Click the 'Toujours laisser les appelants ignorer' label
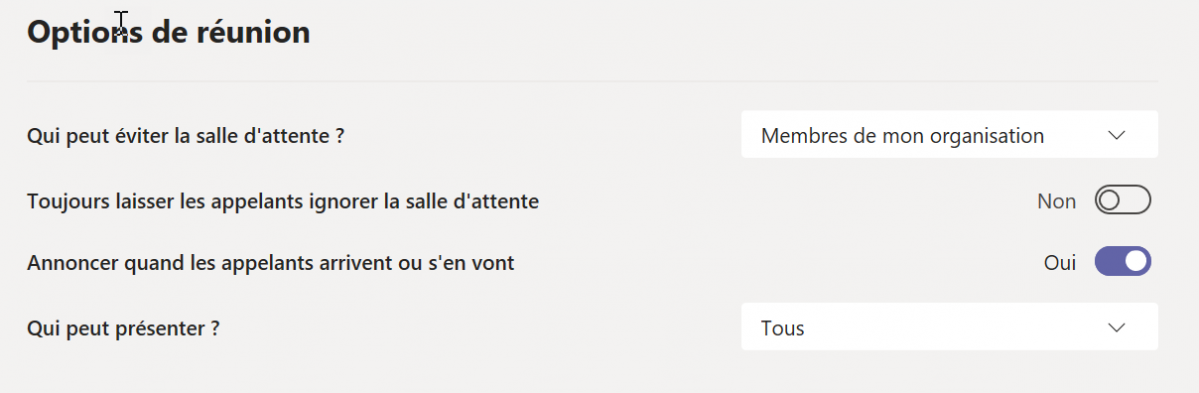Screen dimensions: 1199x393 click(x=283, y=201)
